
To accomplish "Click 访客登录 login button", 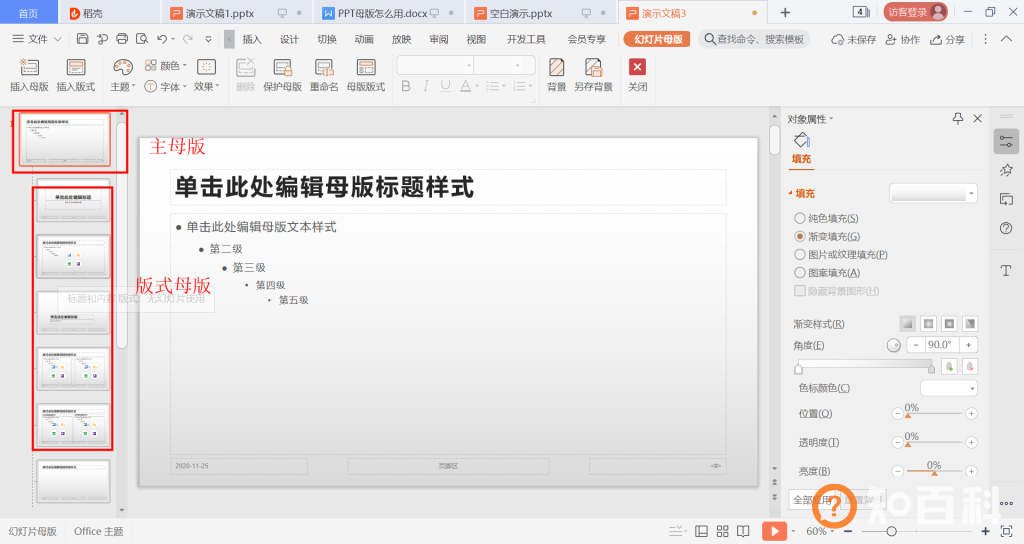I will pyautogui.click(x=915, y=12).
